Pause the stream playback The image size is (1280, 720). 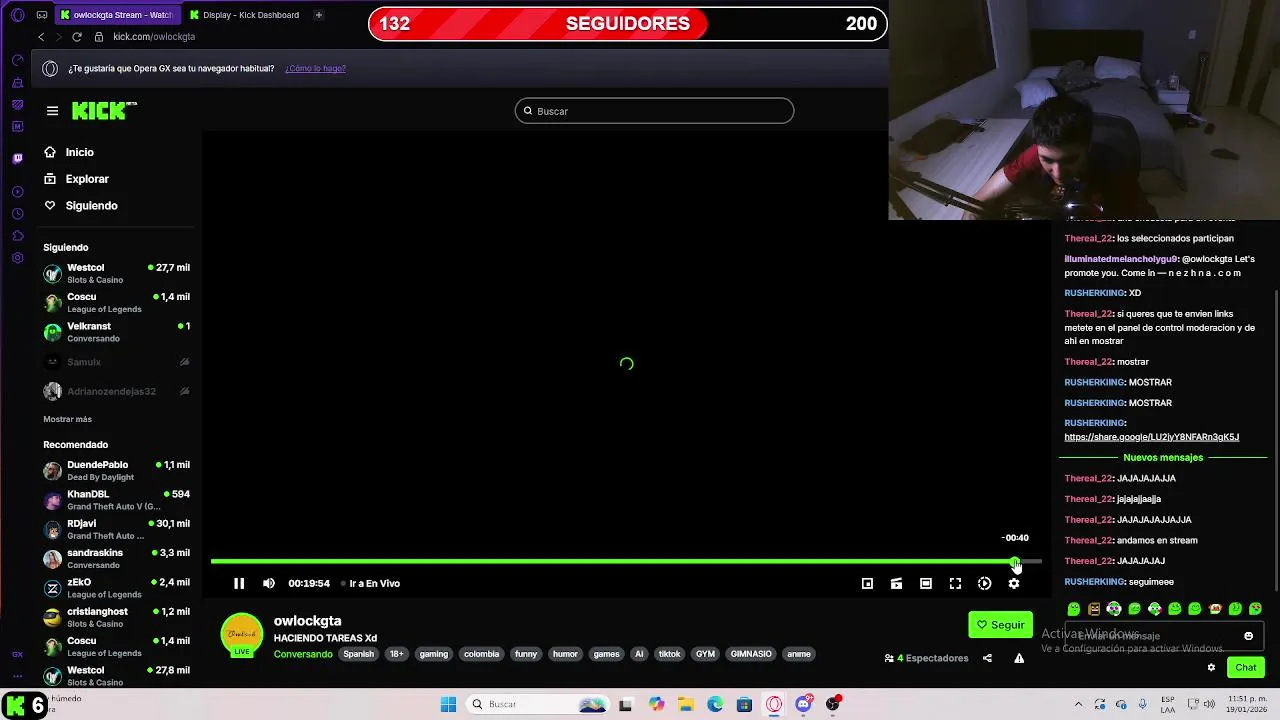(239, 583)
